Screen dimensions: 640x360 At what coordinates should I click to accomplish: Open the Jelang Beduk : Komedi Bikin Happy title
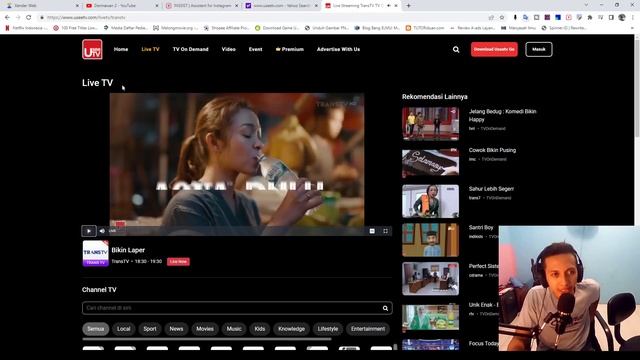click(x=502, y=116)
